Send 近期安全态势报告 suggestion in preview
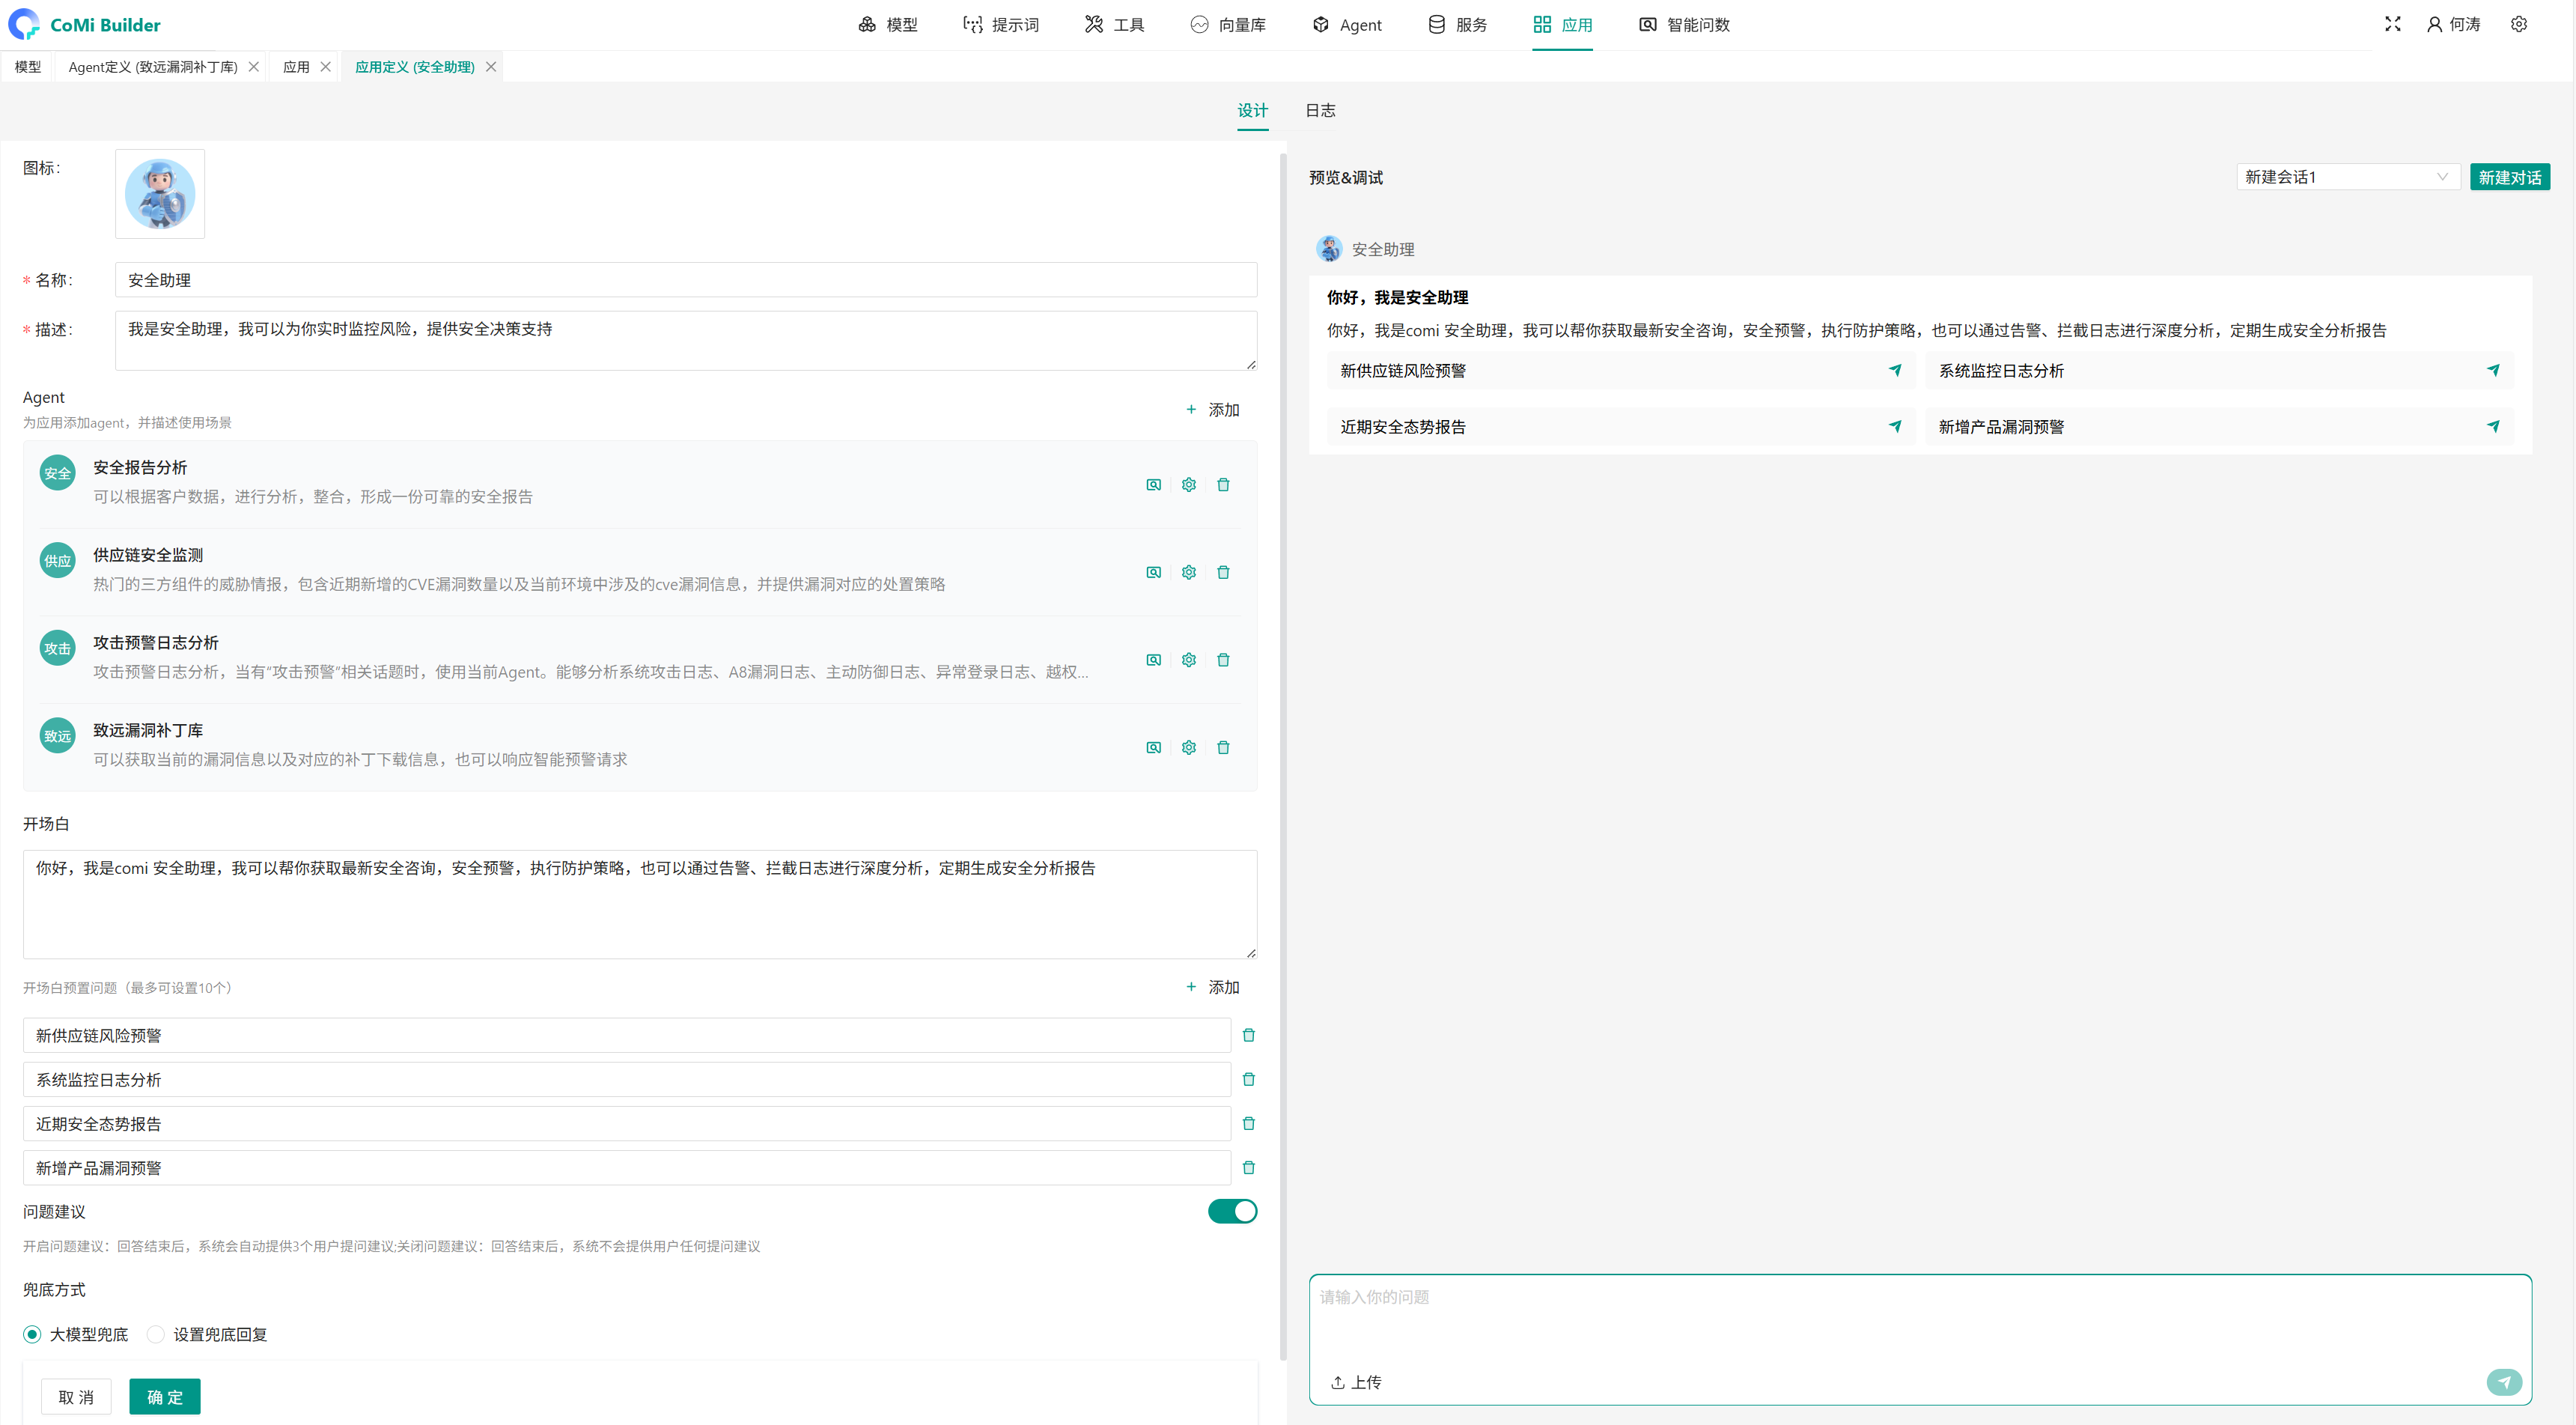This screenshot has width=2576, height=1425. point(1895,427)
